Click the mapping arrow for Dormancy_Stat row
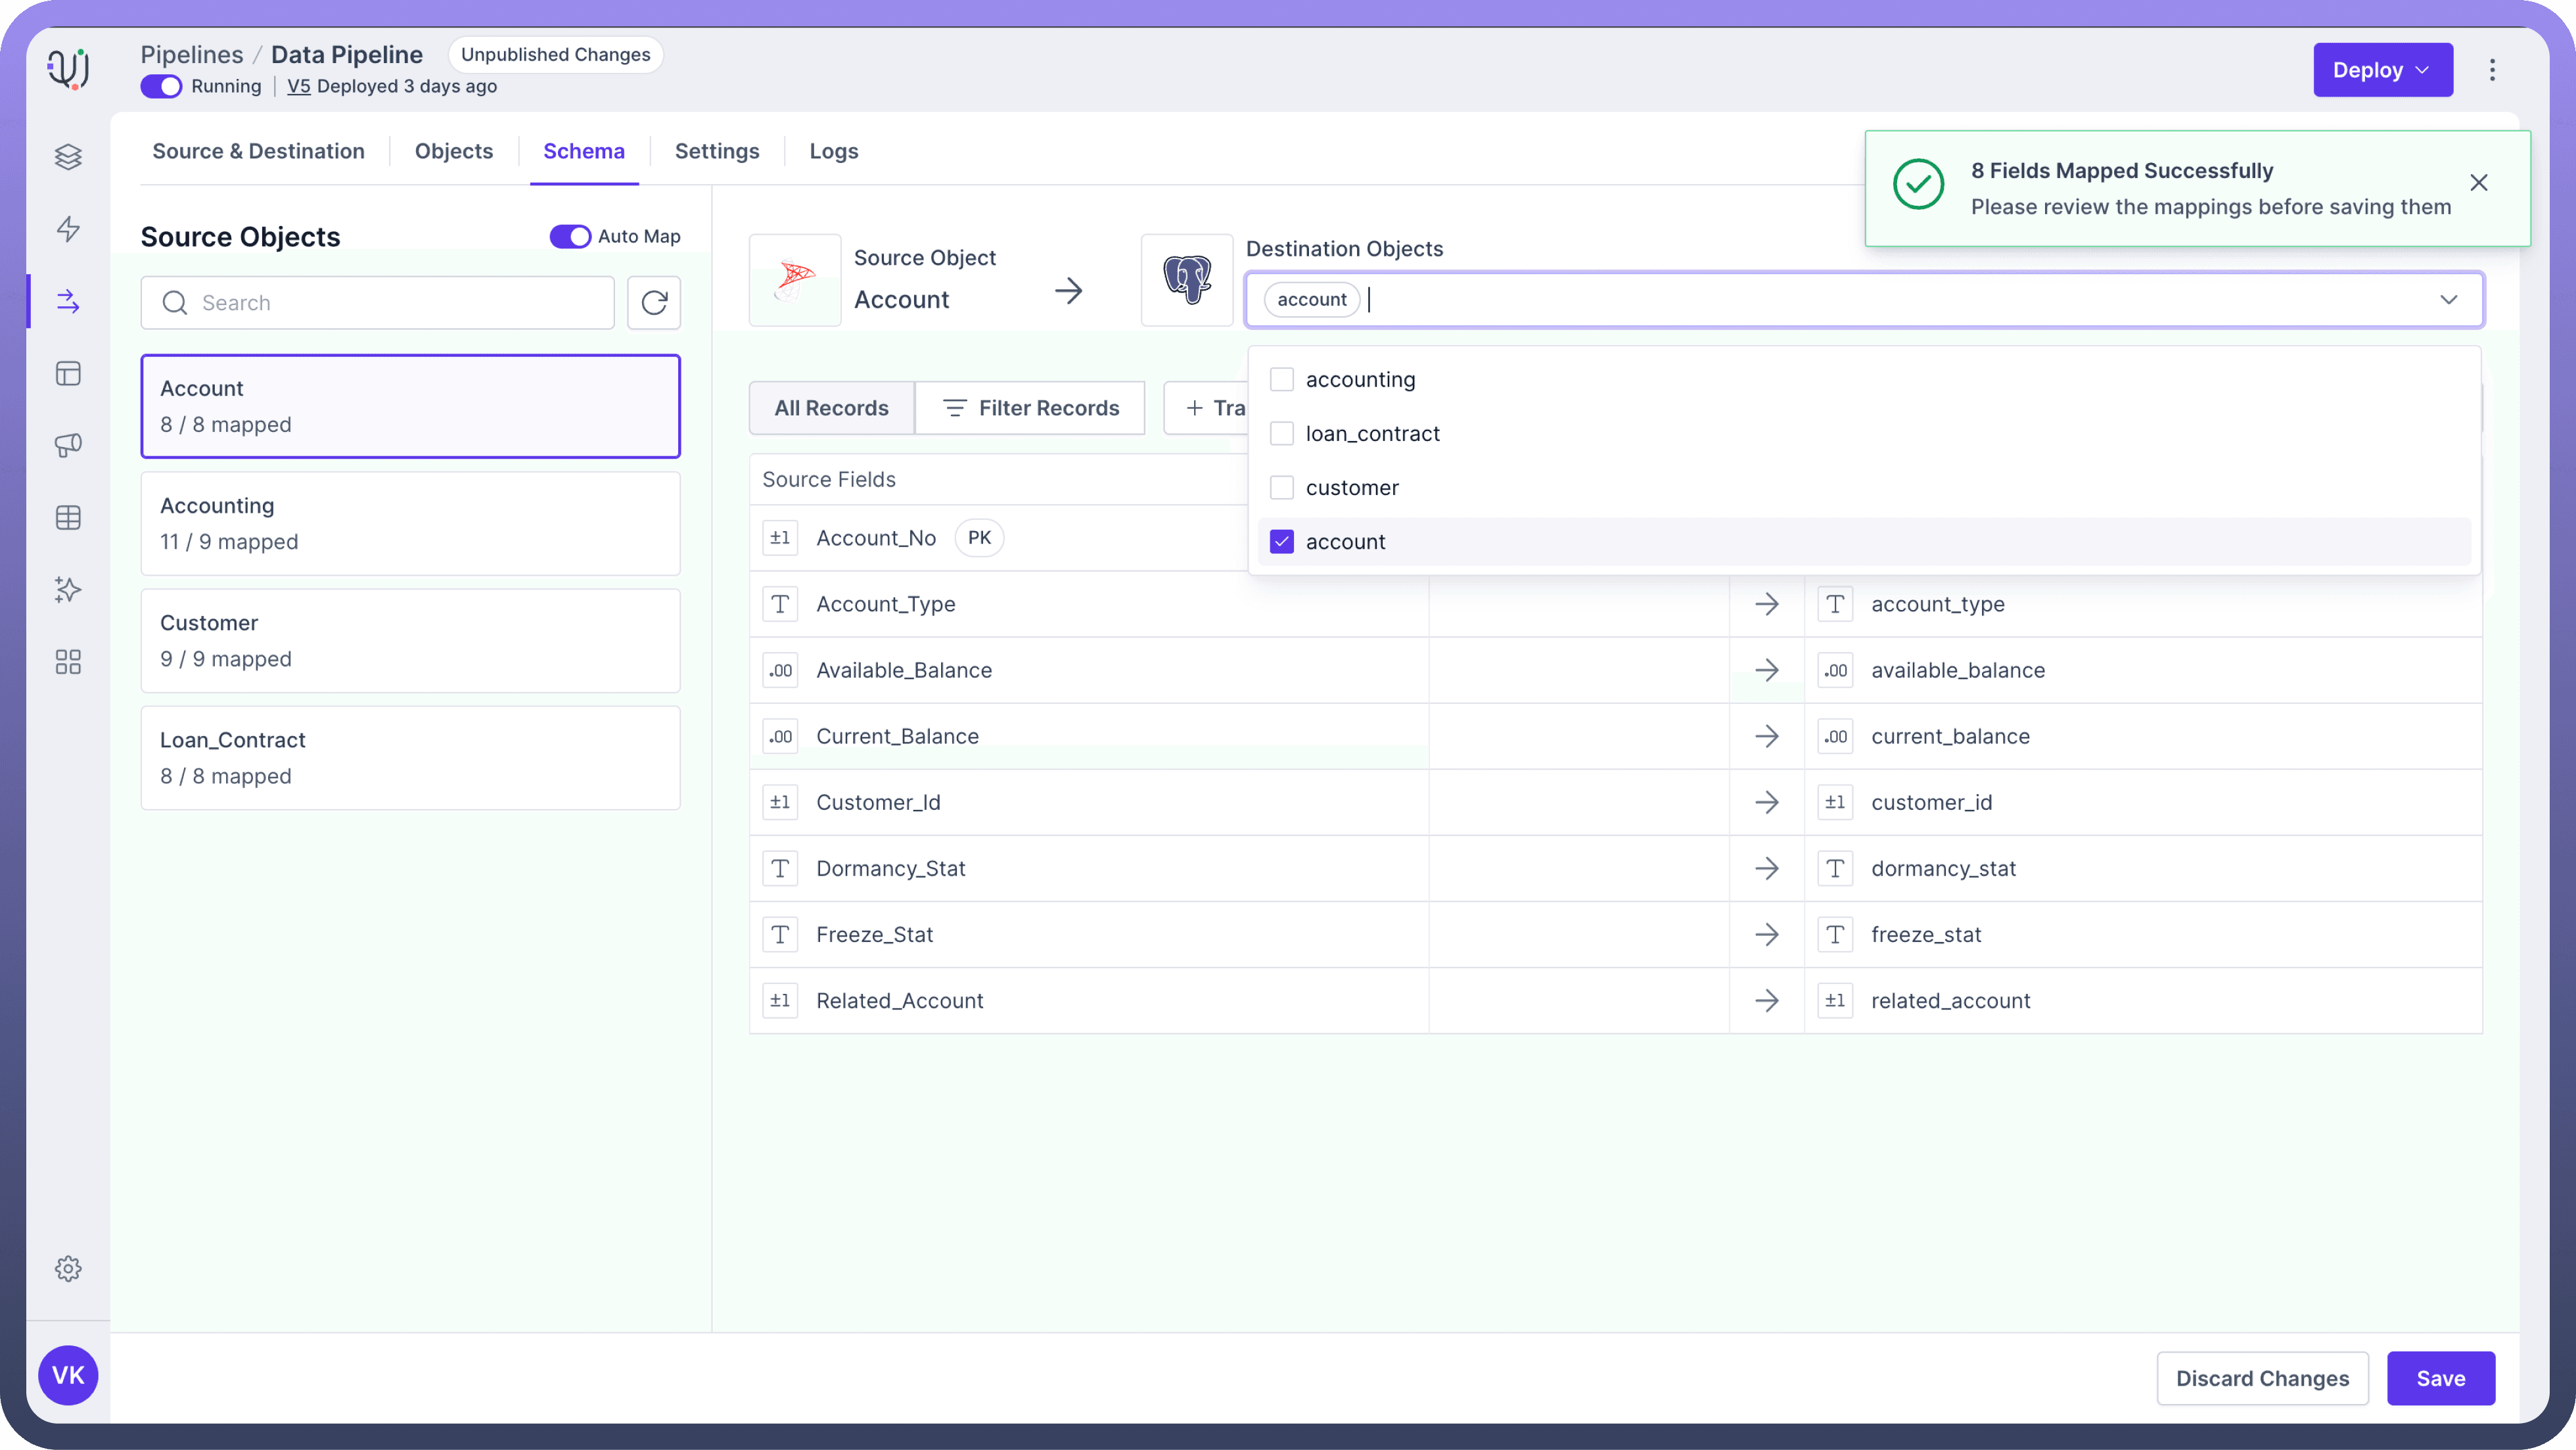This screenshot has height=1450, width=2576. tap(1767, 868)
